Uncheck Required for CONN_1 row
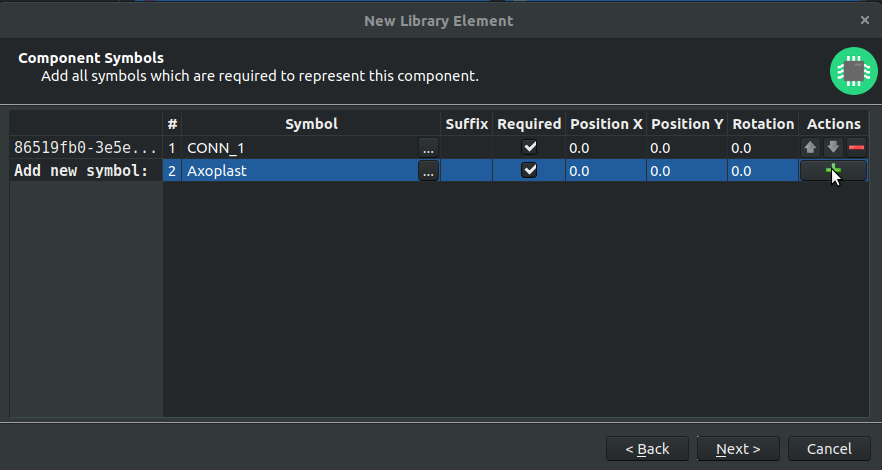This screenshot has height=470, width=882. 529,147
